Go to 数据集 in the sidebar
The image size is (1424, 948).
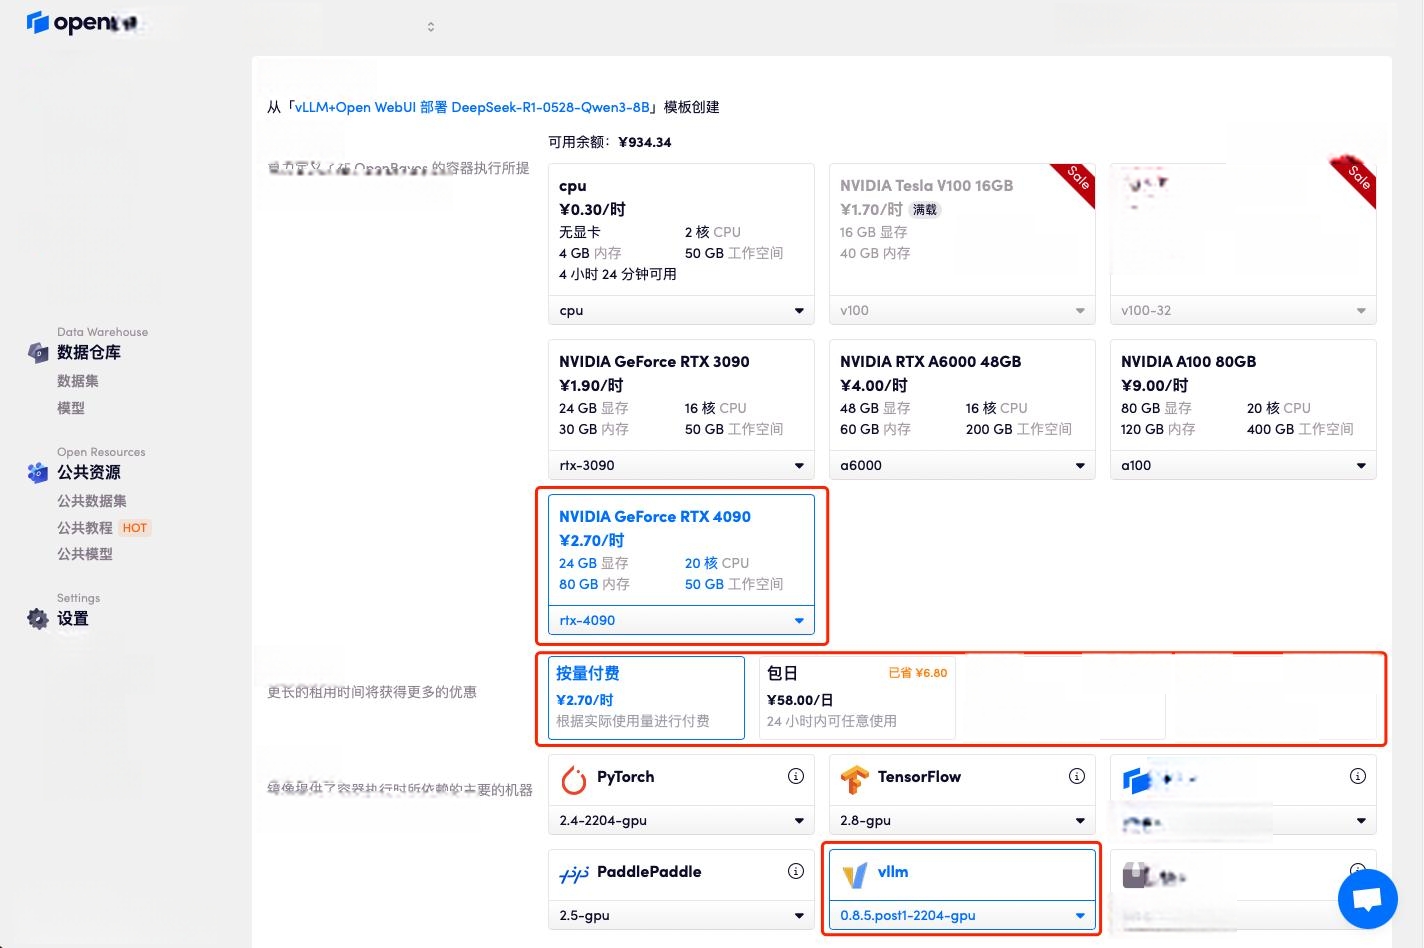[x=78, y=381]
